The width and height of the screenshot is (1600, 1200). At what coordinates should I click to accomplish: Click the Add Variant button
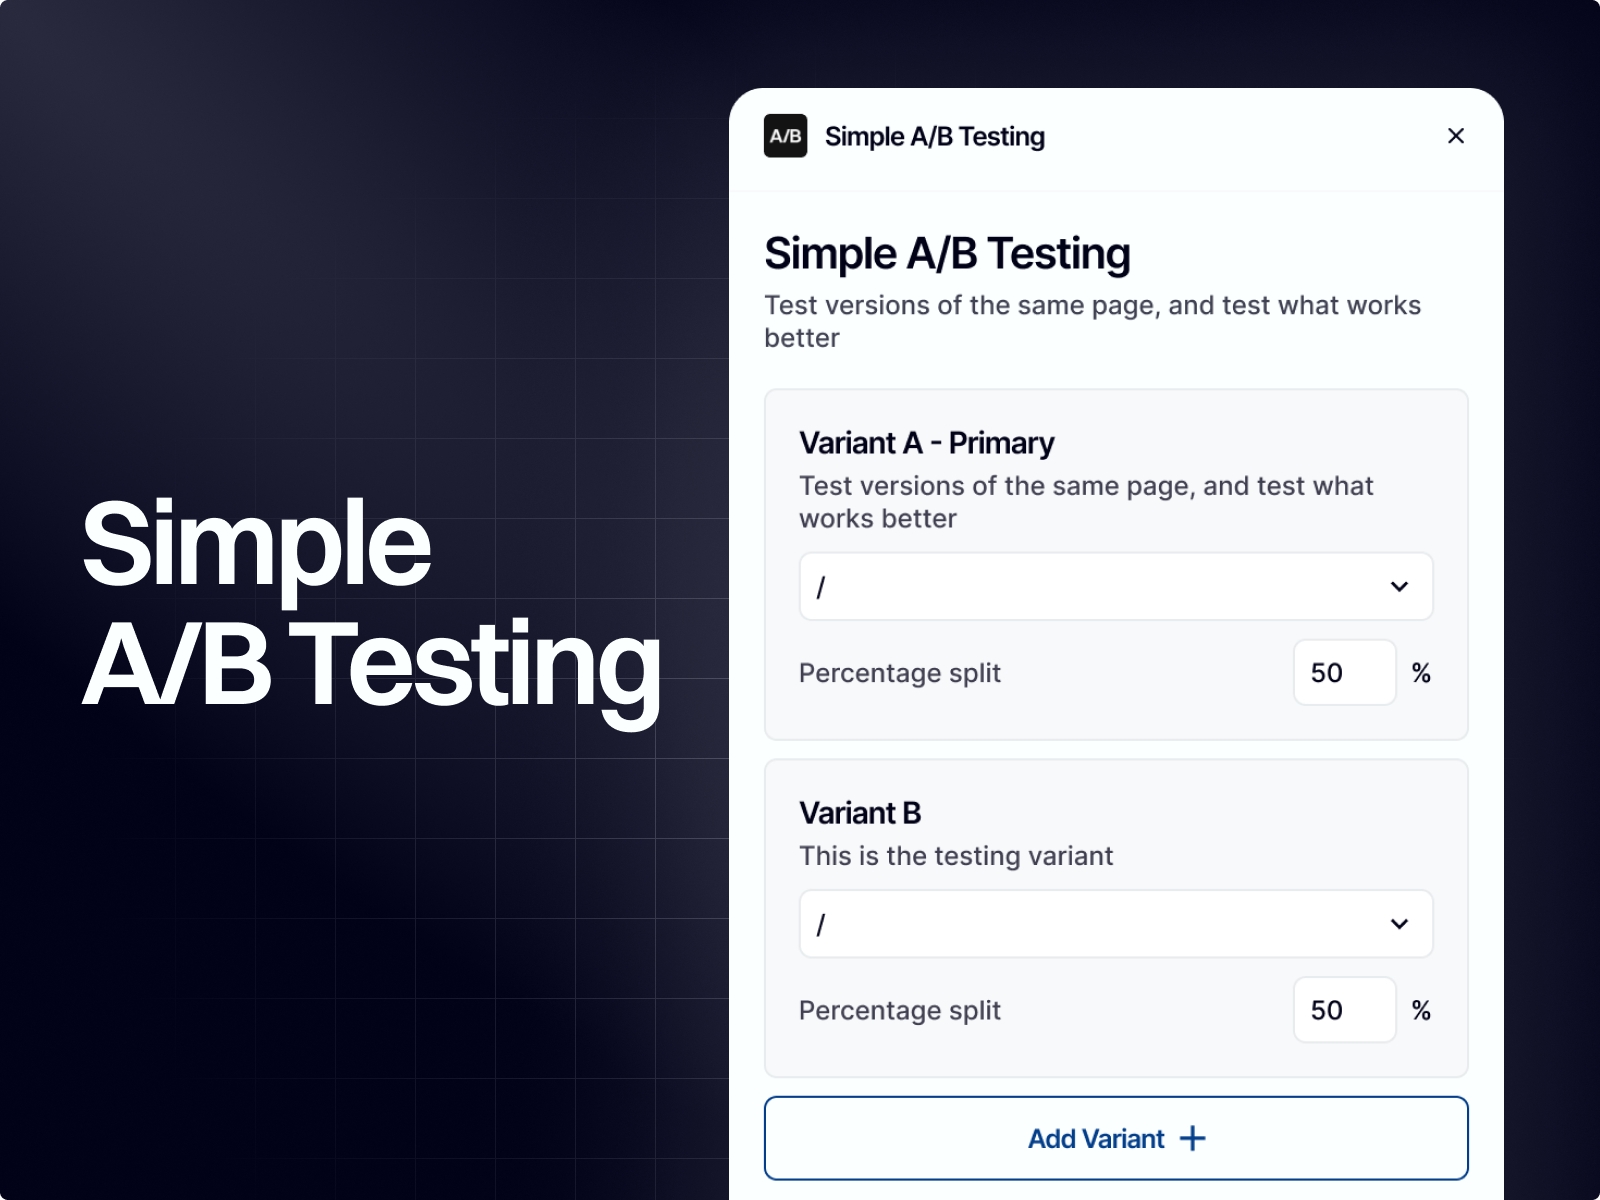(x=1115, y=1138)
